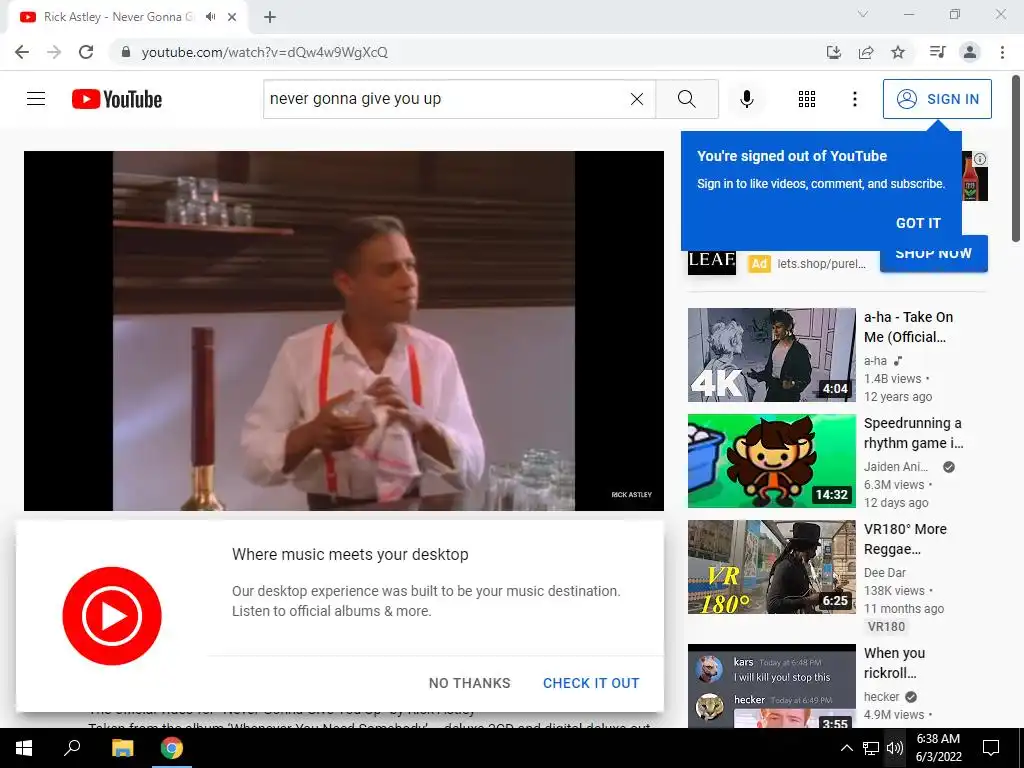Click the video player area
Image resolution: width=1024 pixels, height=768 pixels.
(344, 330)
